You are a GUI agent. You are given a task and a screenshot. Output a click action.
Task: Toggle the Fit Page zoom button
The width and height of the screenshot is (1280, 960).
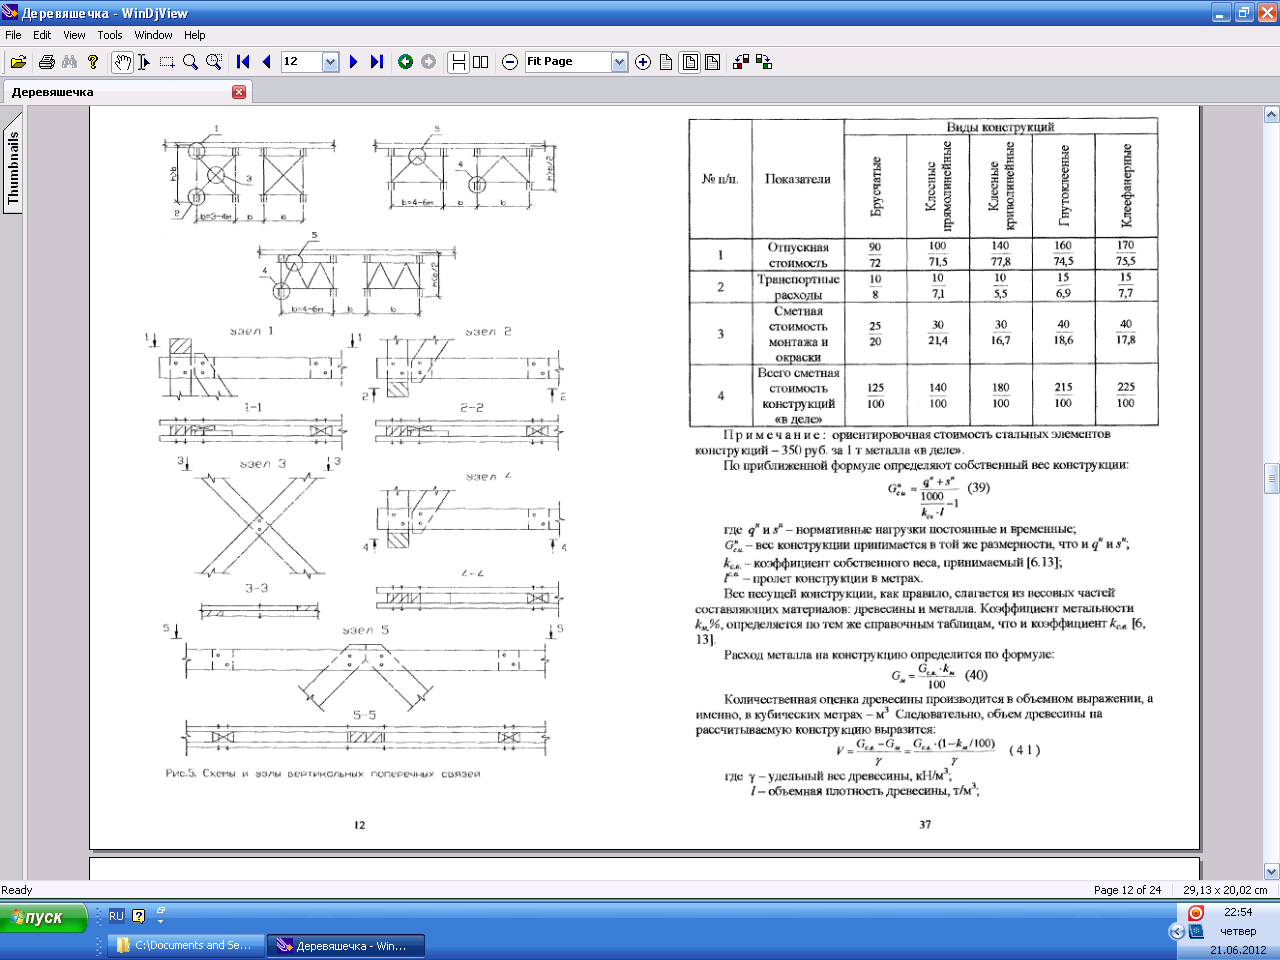pyautogui.click(x=690, y=62)
